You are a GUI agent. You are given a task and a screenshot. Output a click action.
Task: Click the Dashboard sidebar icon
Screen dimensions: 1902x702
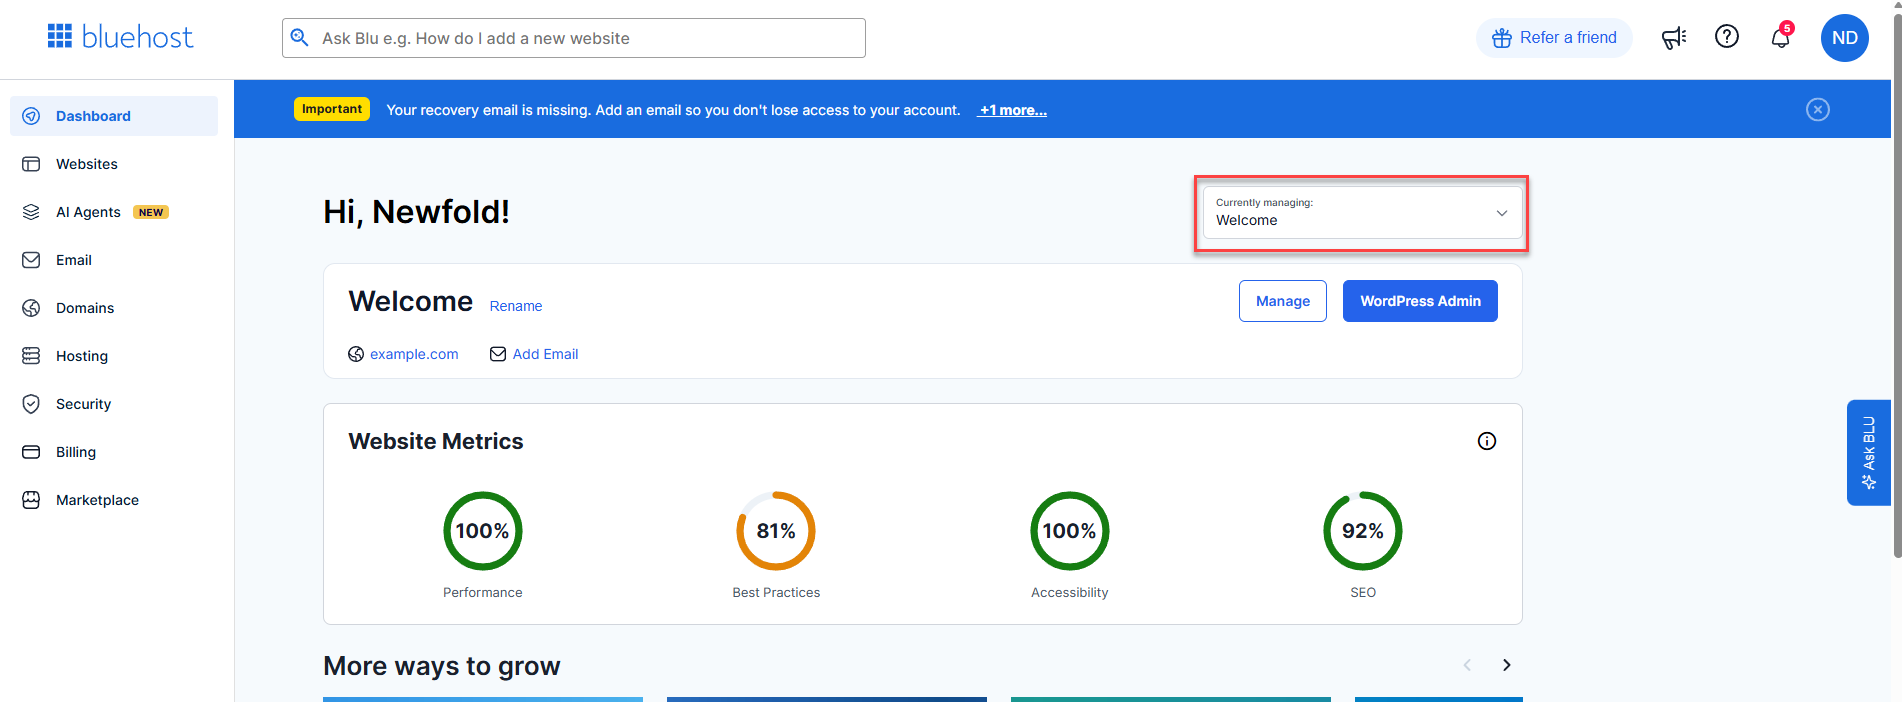[x=31, y=116]
